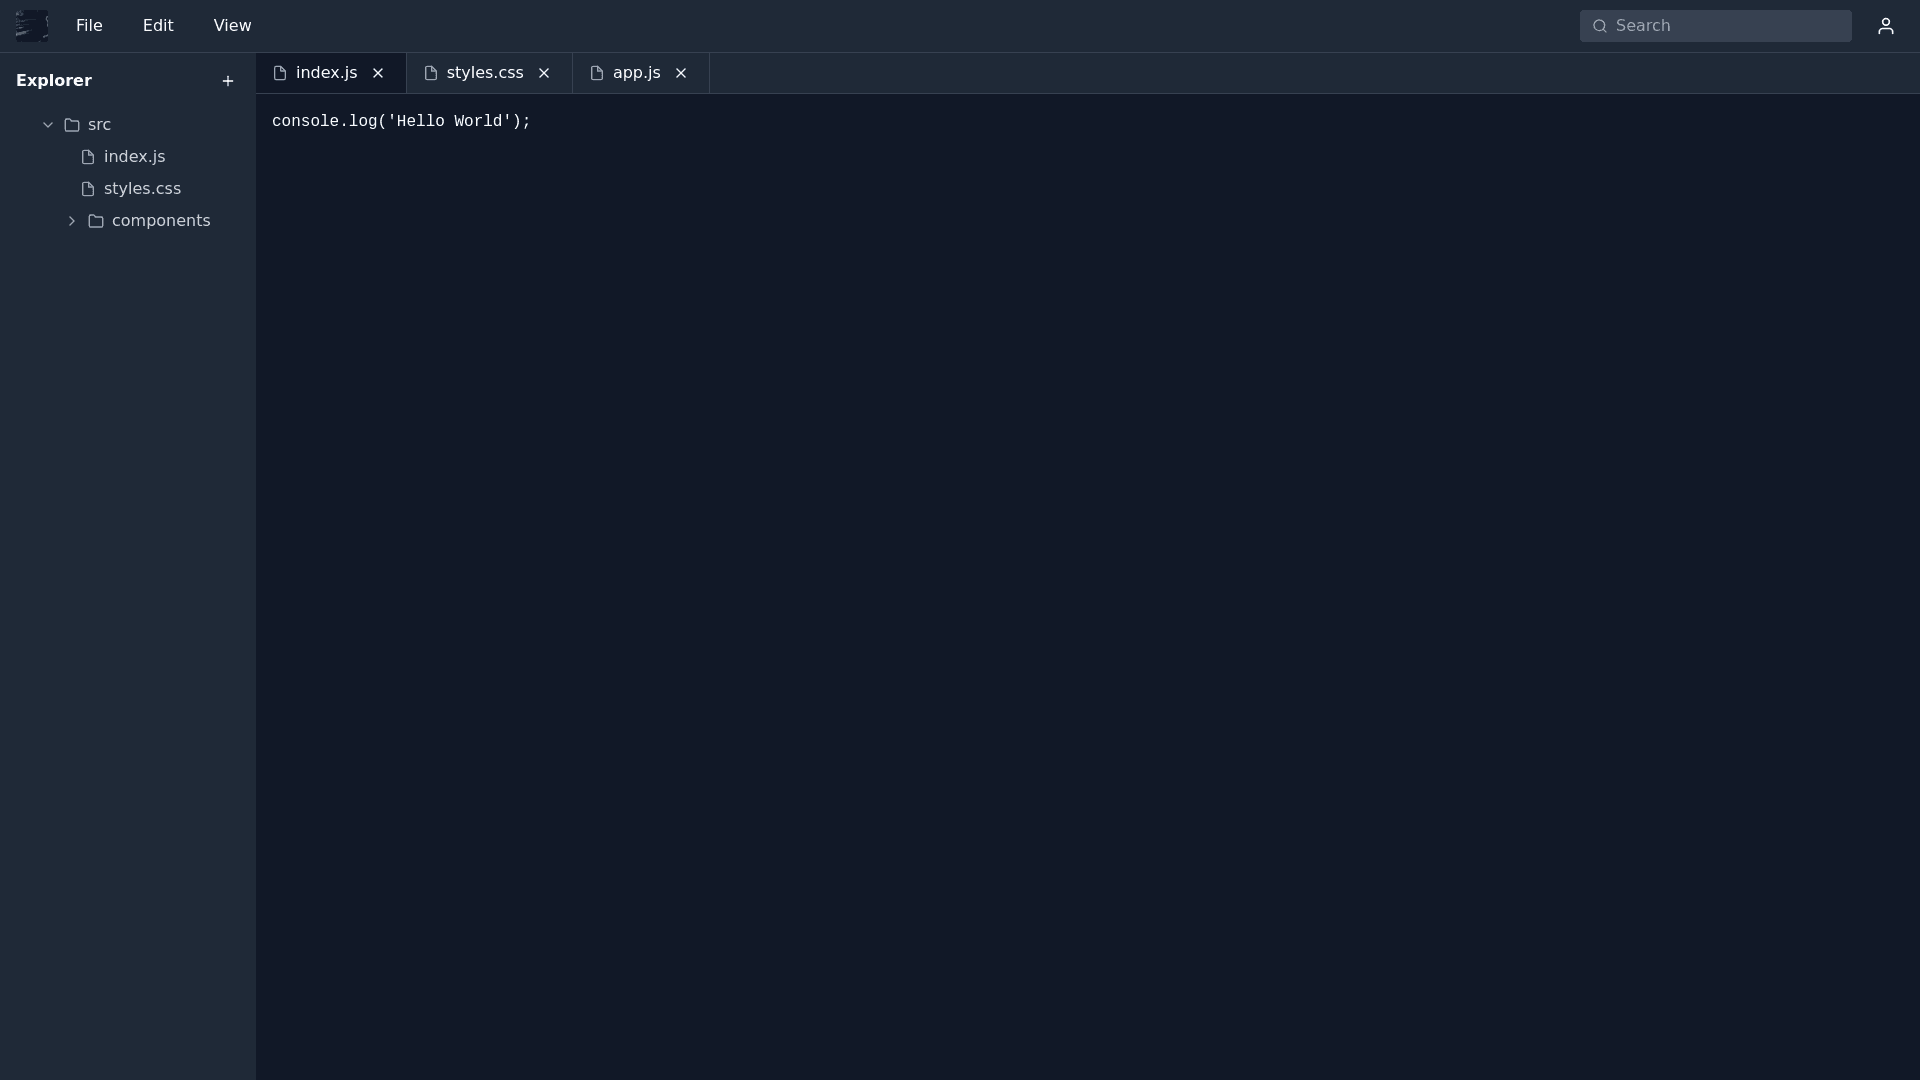This screenshot has height=1080, width=1920.
Task: Switch to the app.js tab
Action: pyautogui.click(x=636, y=73)
